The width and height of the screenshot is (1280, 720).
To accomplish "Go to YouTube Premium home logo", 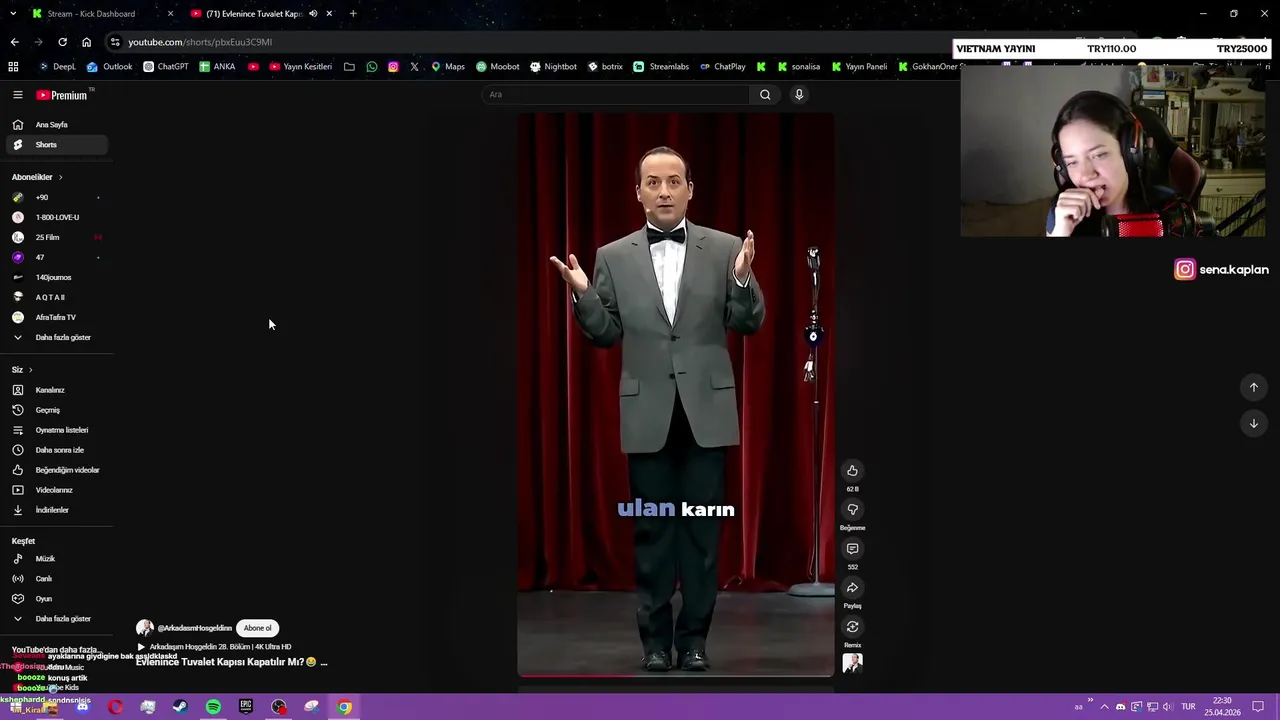I will [x=62, y=95].
